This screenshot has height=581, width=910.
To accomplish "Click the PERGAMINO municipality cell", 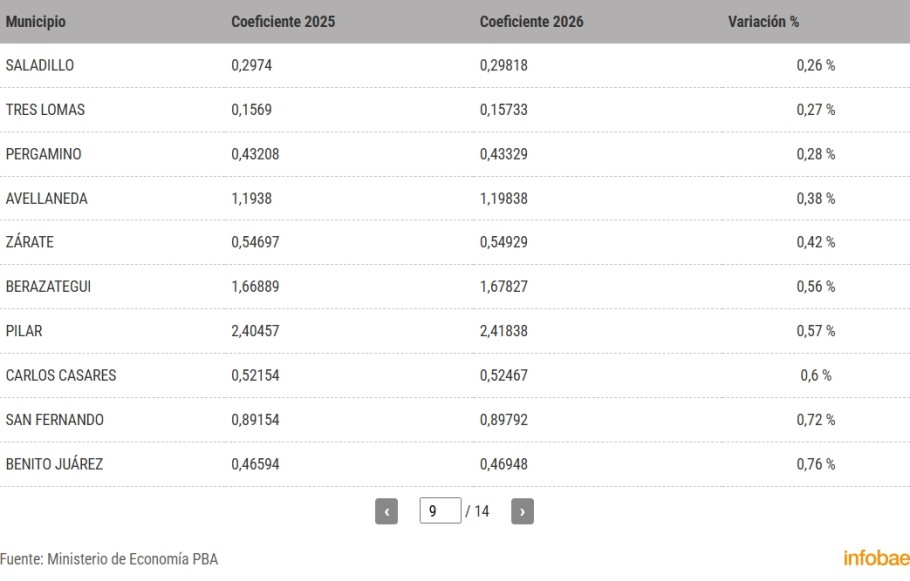I will 43,154.
